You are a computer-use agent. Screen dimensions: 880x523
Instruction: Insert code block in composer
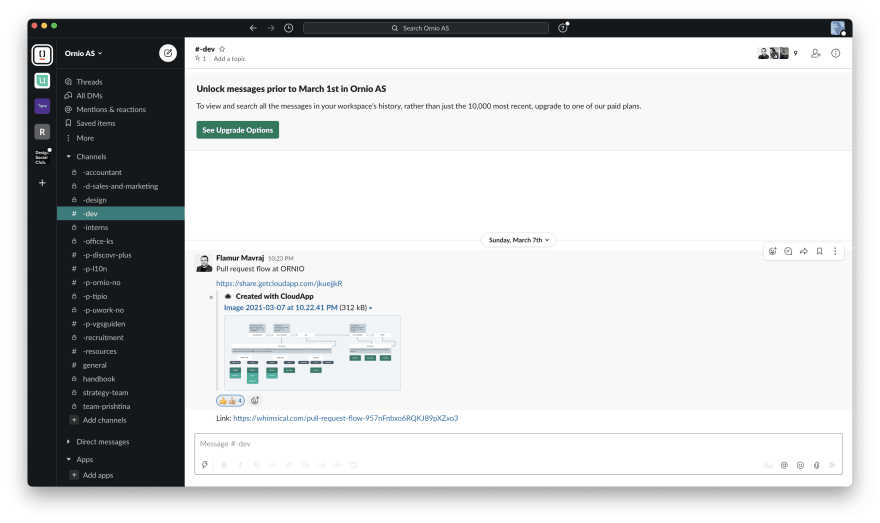point(354,465)
